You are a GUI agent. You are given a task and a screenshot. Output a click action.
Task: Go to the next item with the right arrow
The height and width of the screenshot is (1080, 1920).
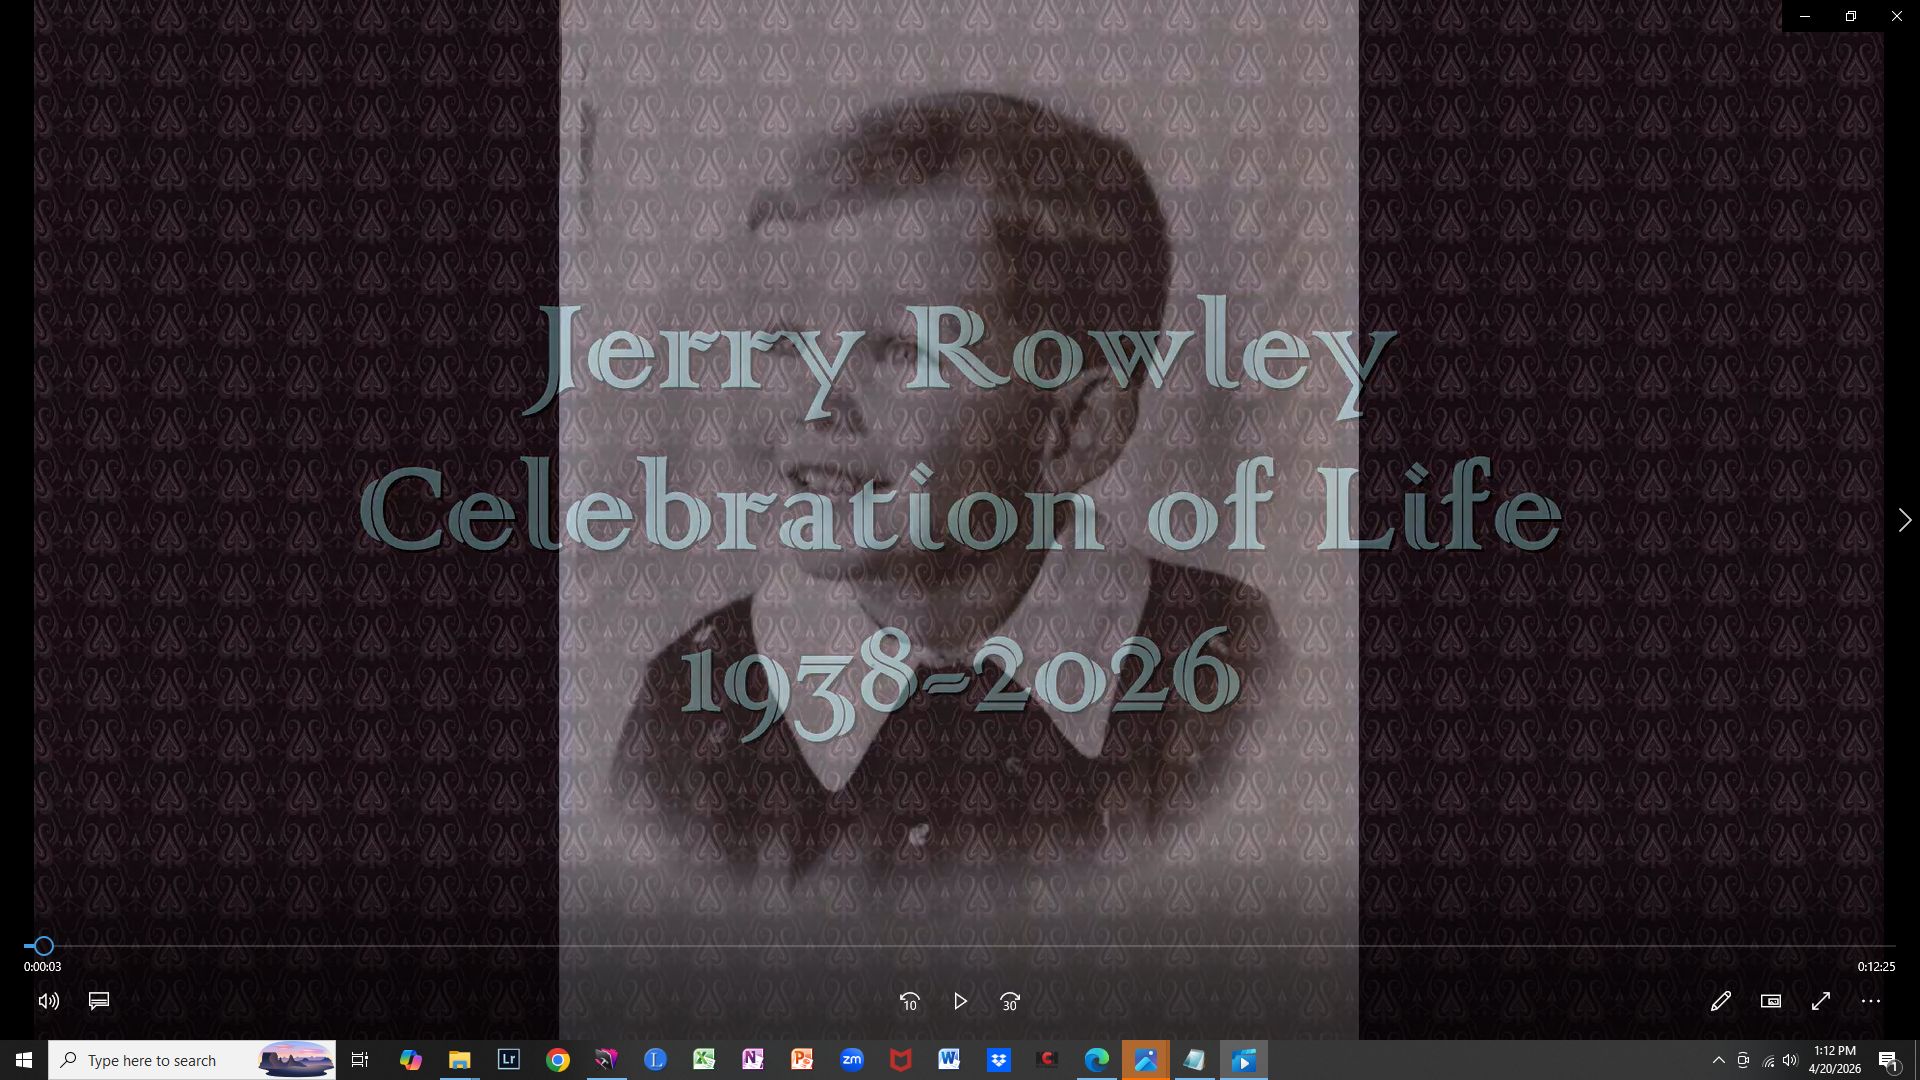pyautogui.click(x=1904, y=520)
